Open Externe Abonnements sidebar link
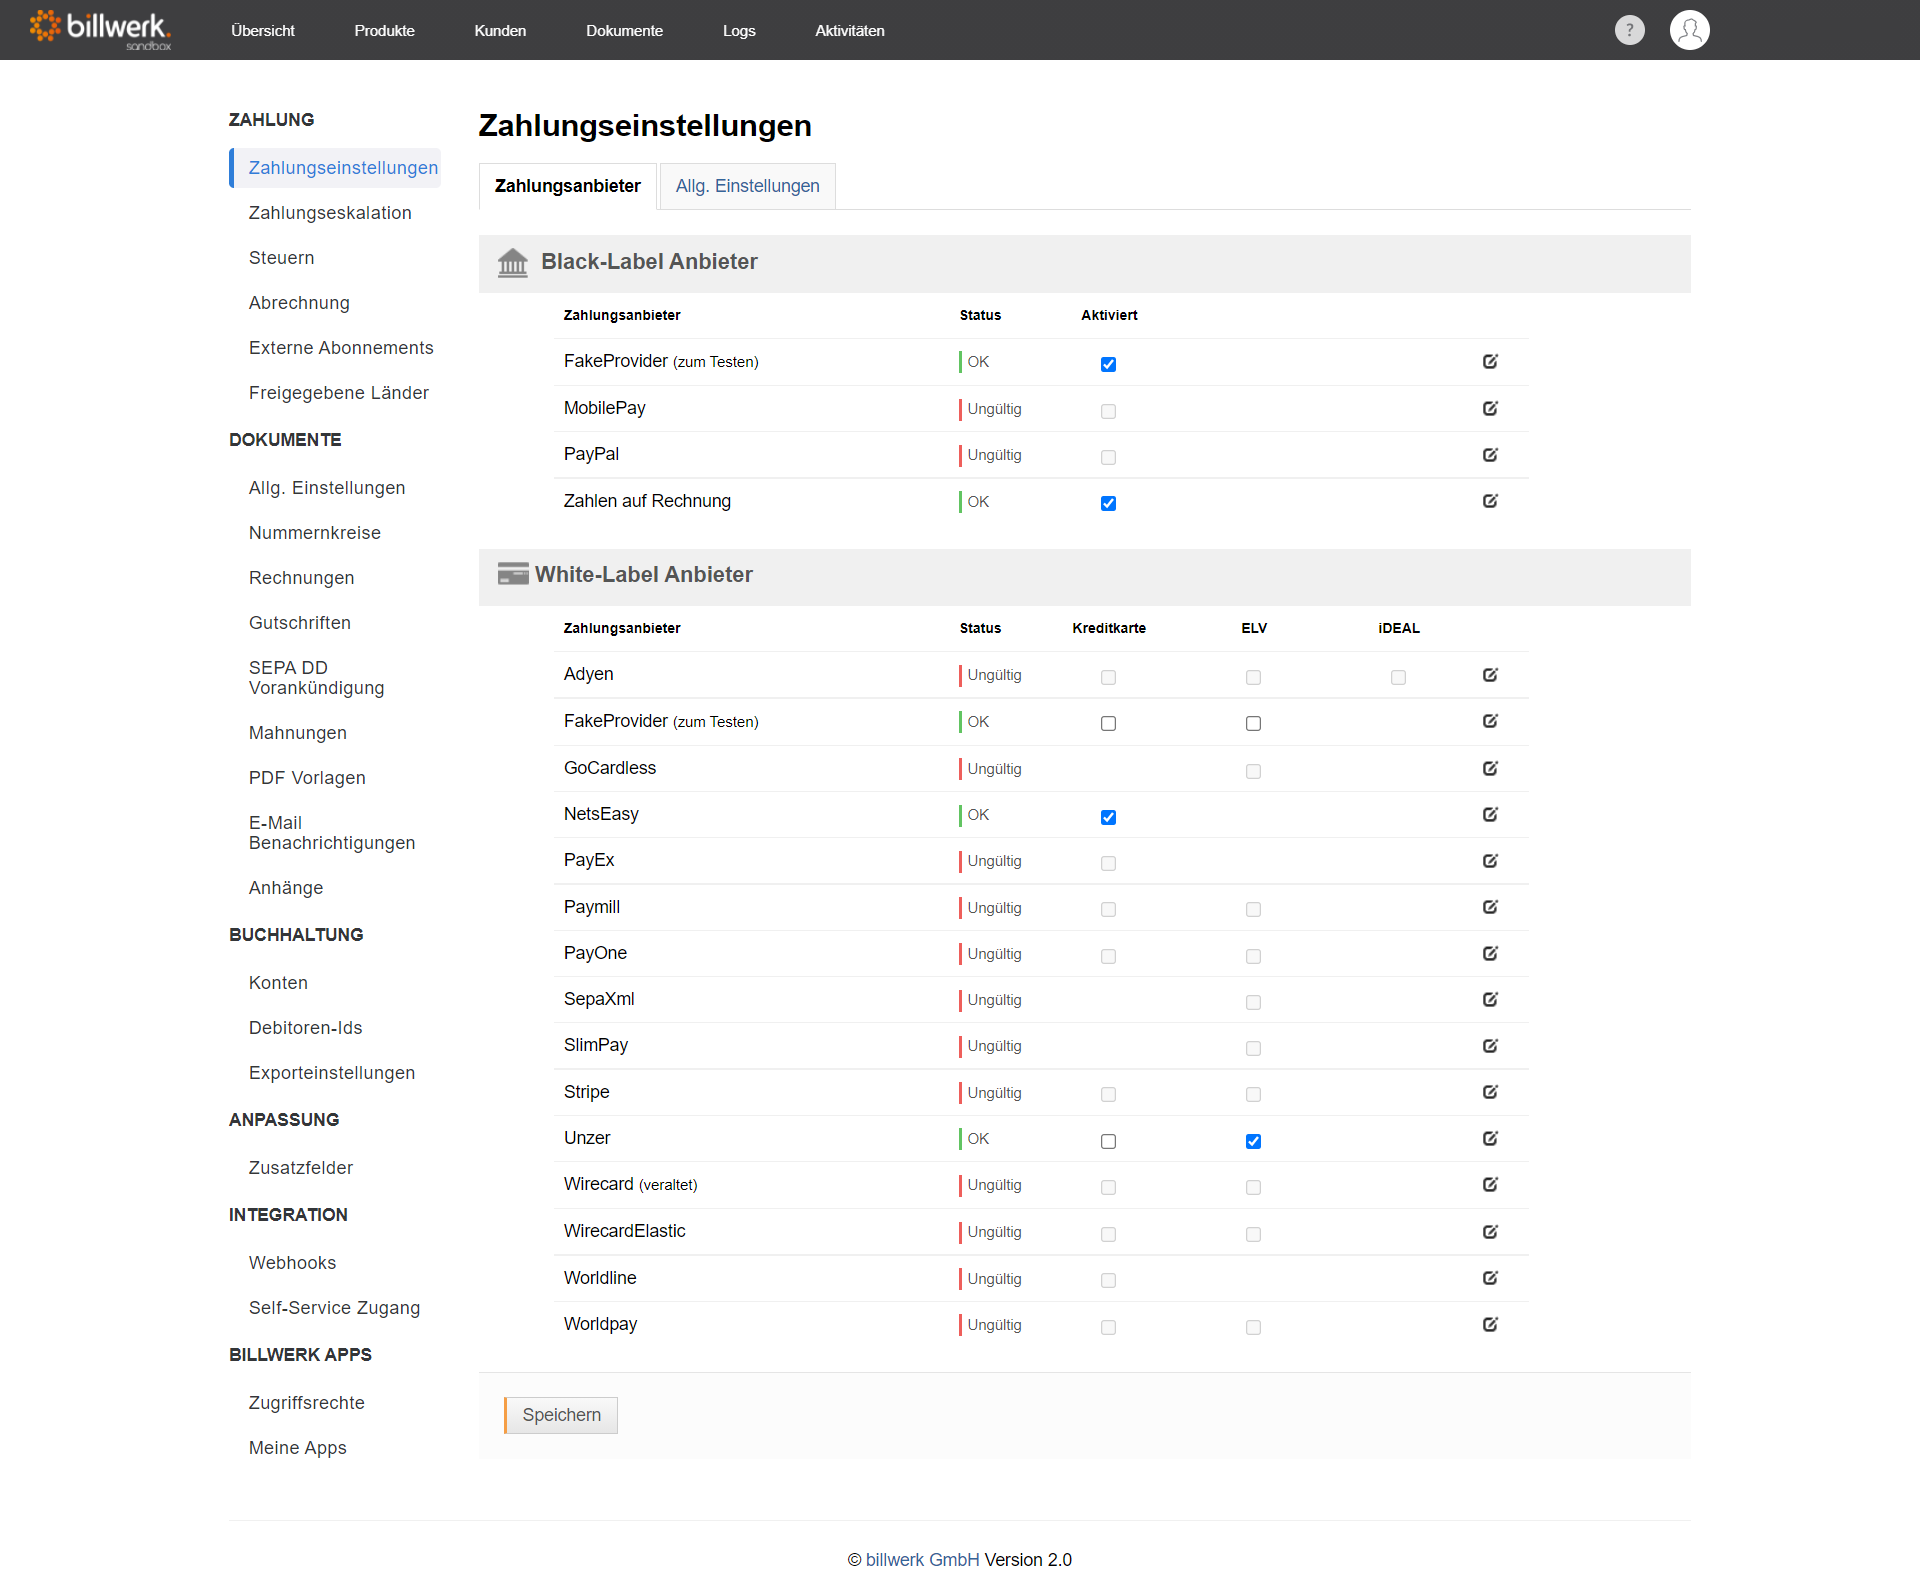The image size is (1920, 1585). [x=341, y=348]
